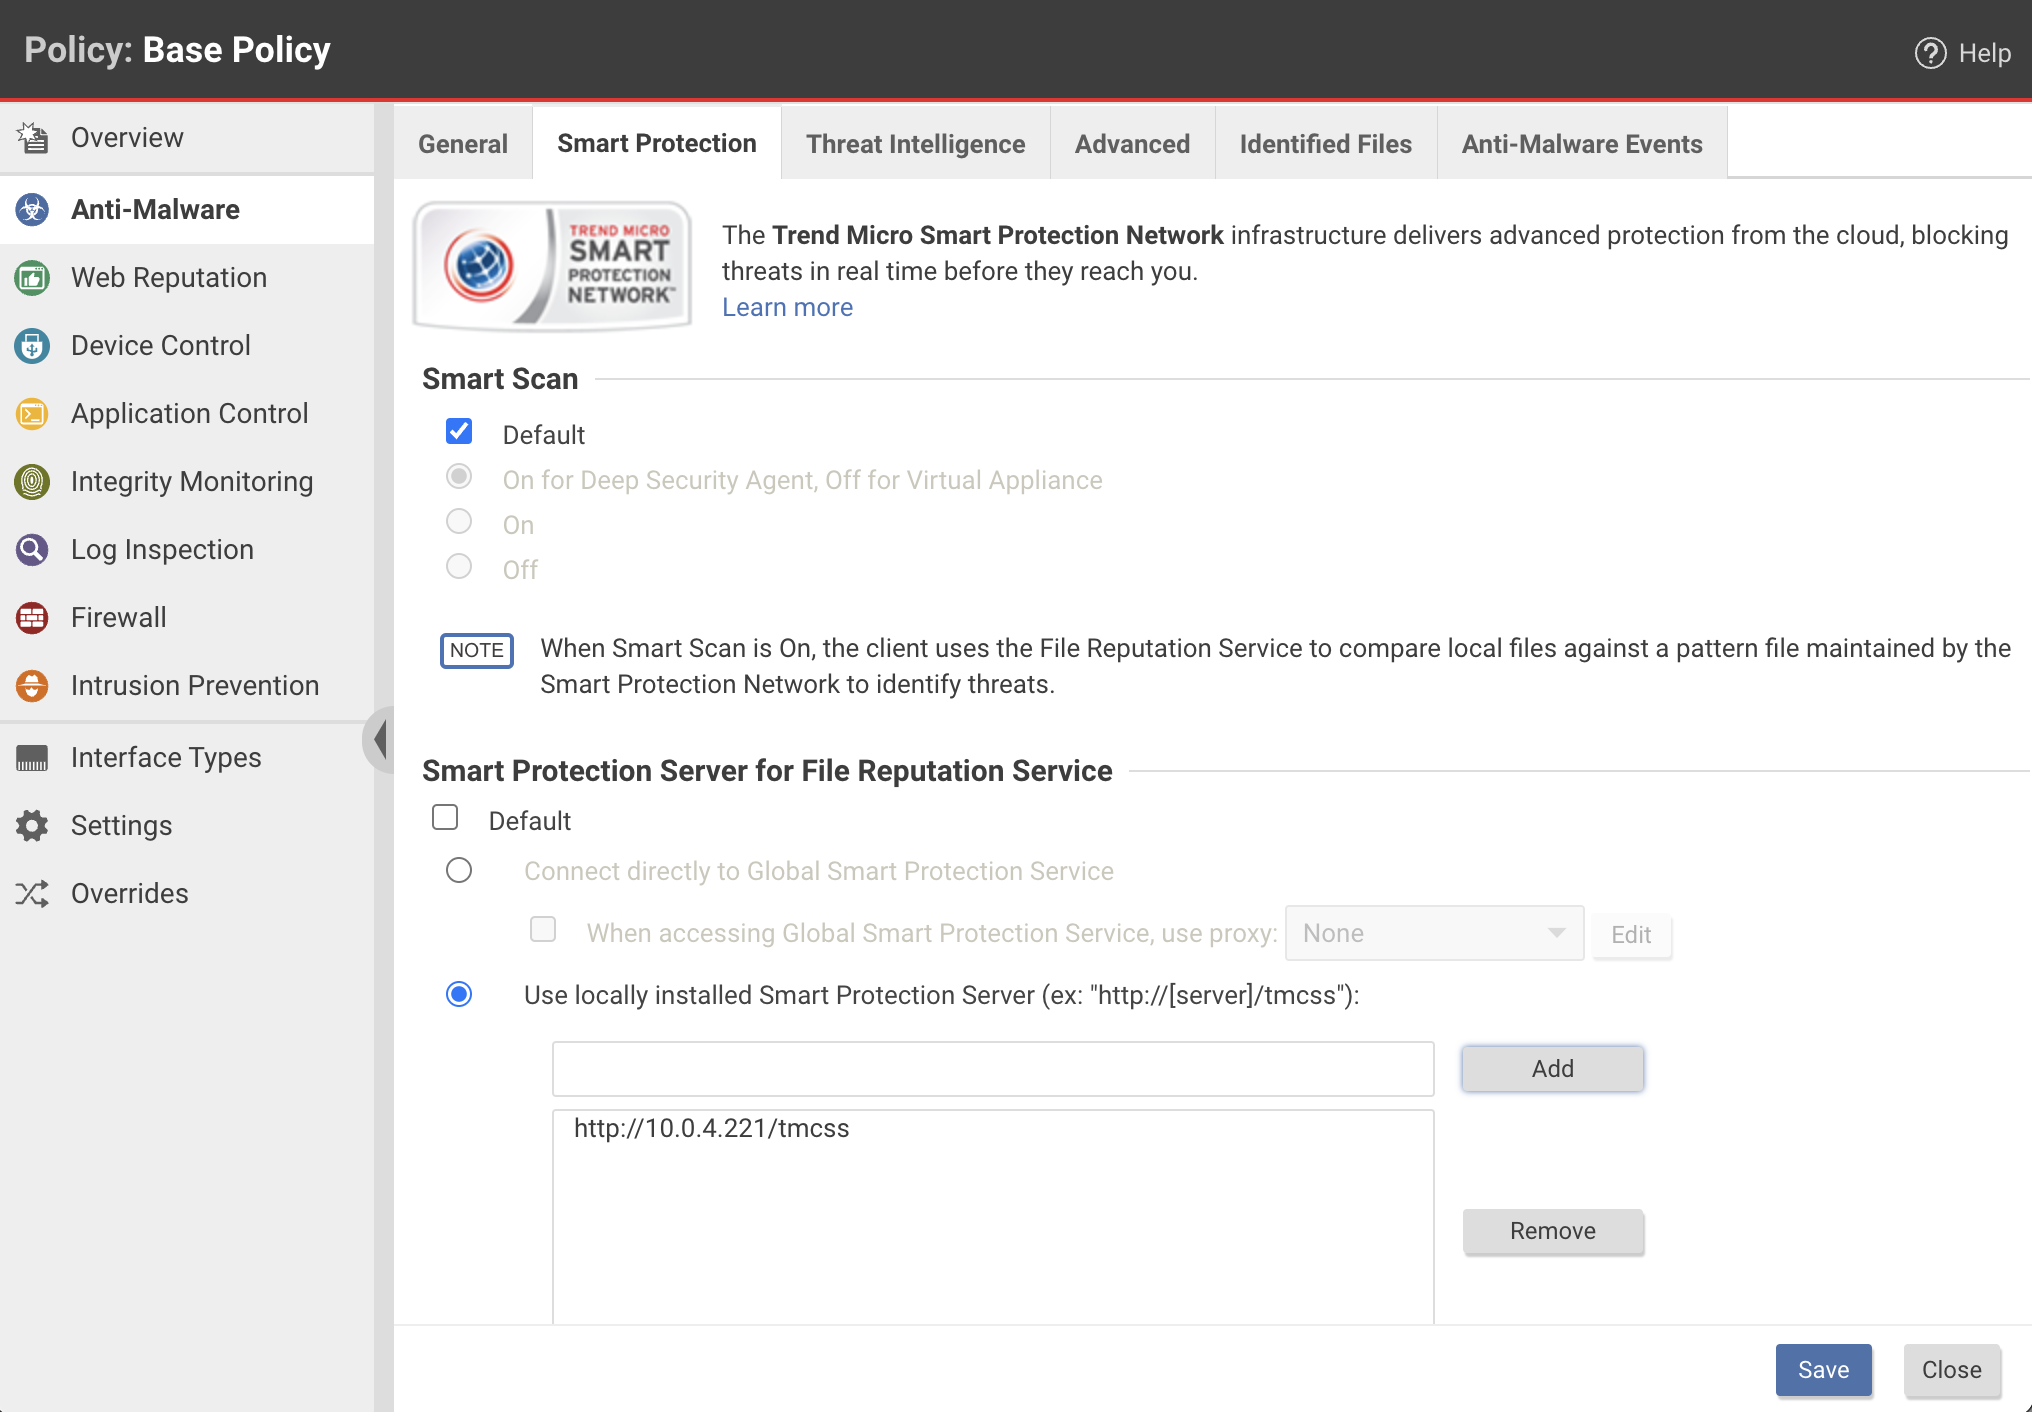Select the Anti-Malware biohazard icon

click(x=32, y=209)
